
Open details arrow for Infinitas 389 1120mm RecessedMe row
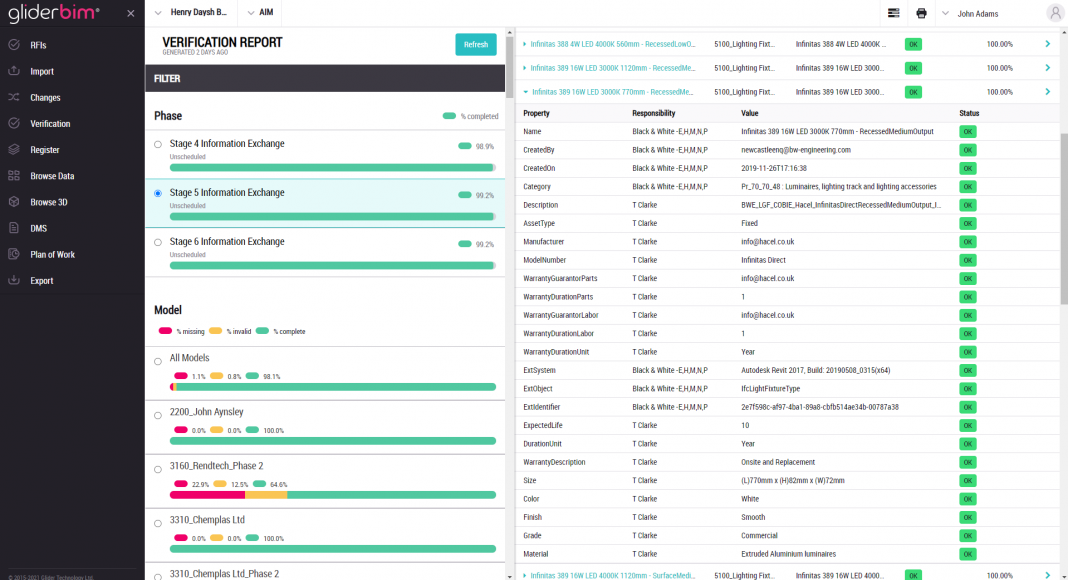coord(1048,68)
